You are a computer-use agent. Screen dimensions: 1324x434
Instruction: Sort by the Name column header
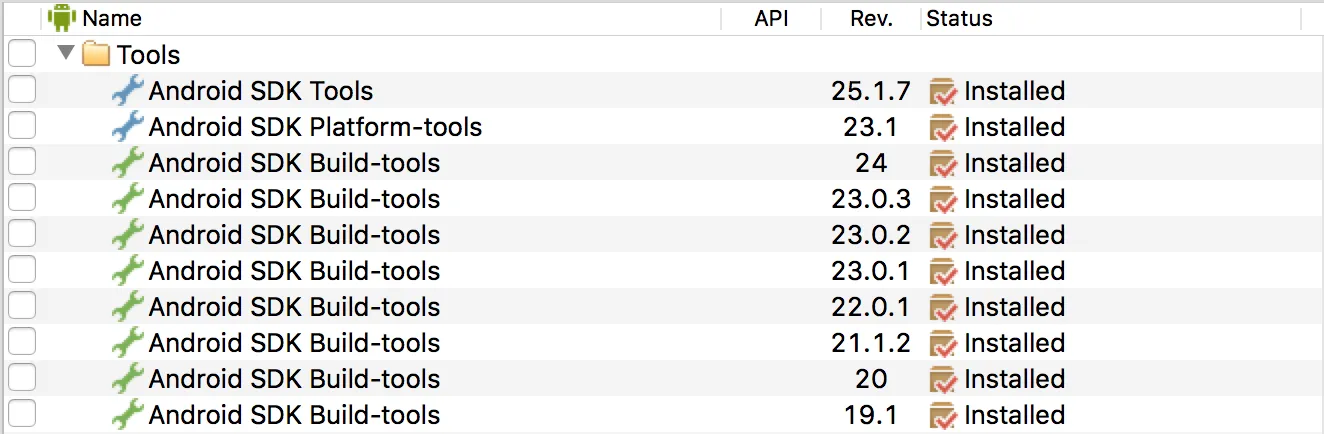pyautogui.click(x=112, y=18)
